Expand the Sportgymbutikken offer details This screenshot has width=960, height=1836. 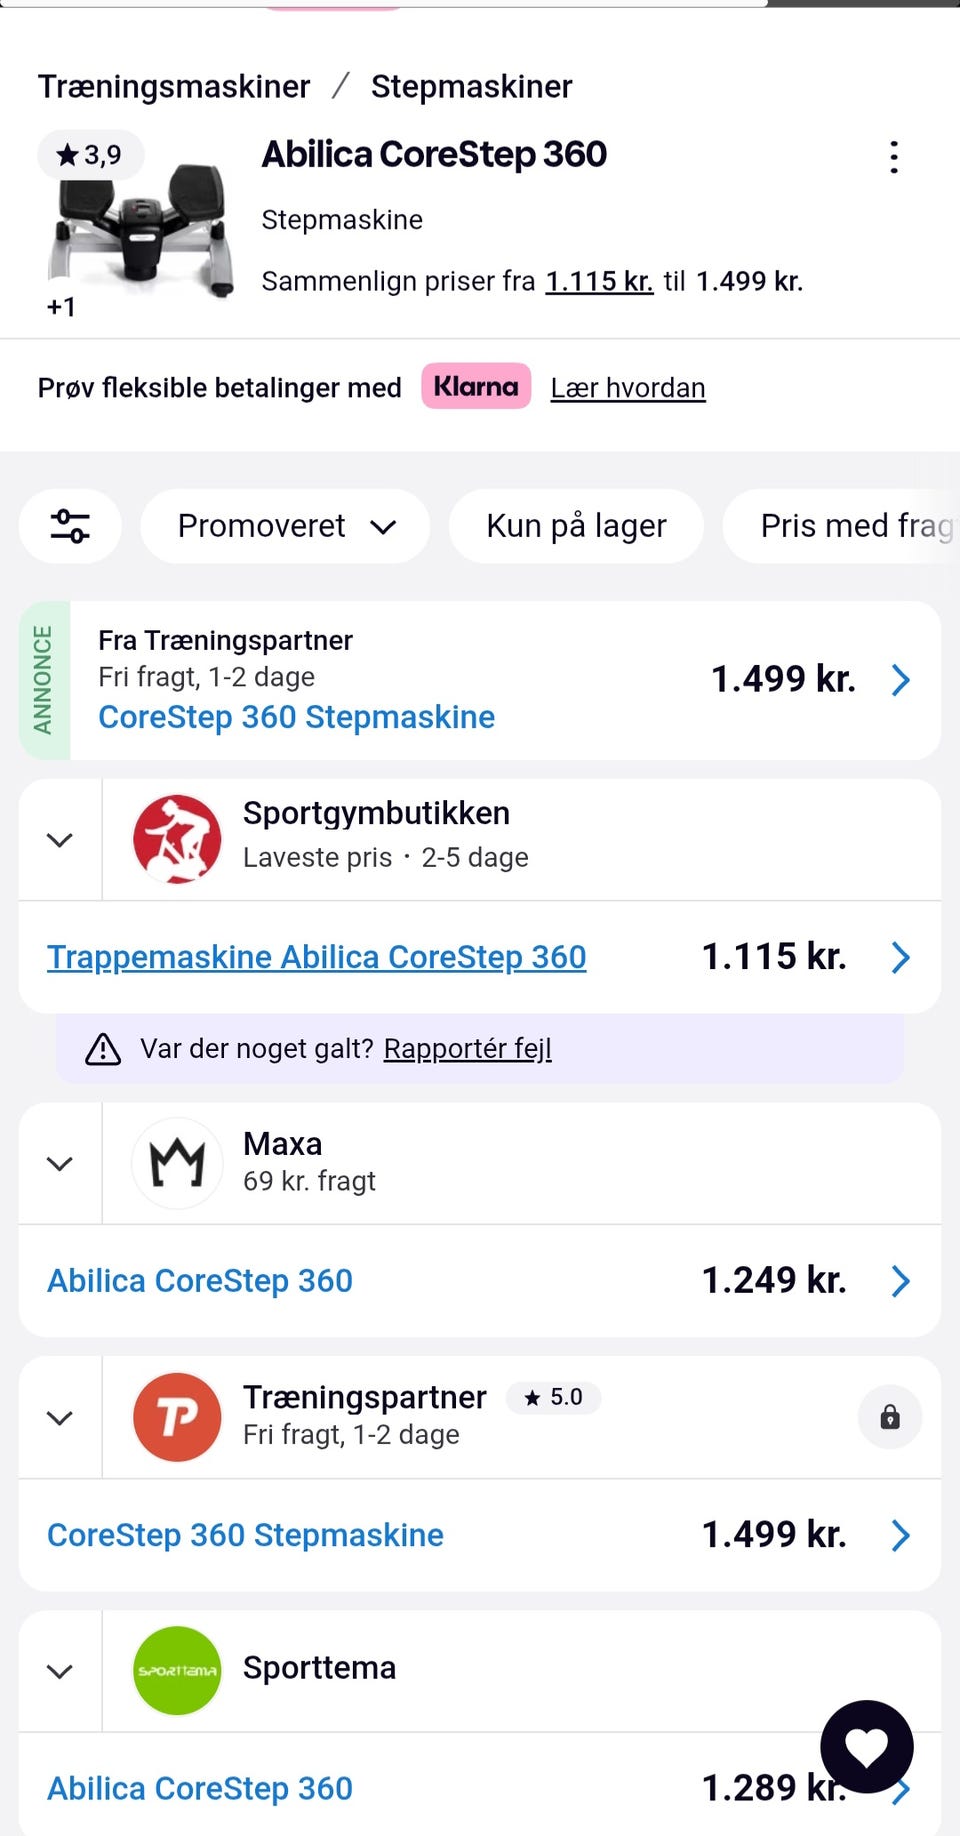click(x=60, y=840)
